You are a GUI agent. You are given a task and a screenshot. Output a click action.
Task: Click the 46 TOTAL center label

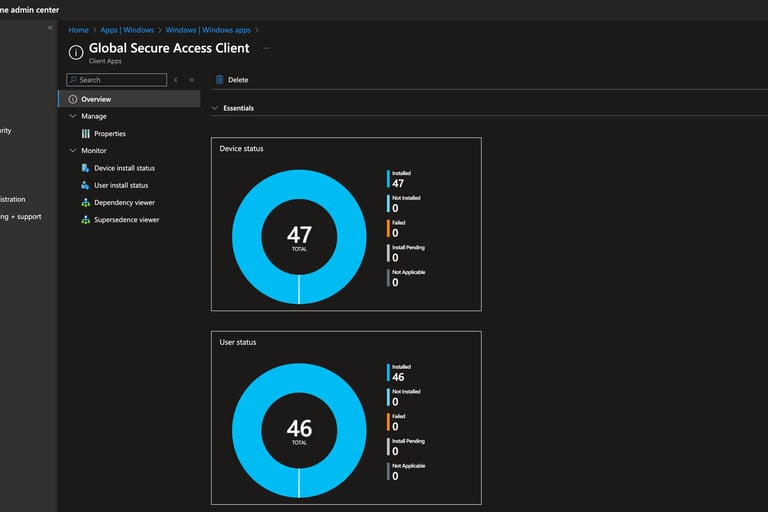299,431
